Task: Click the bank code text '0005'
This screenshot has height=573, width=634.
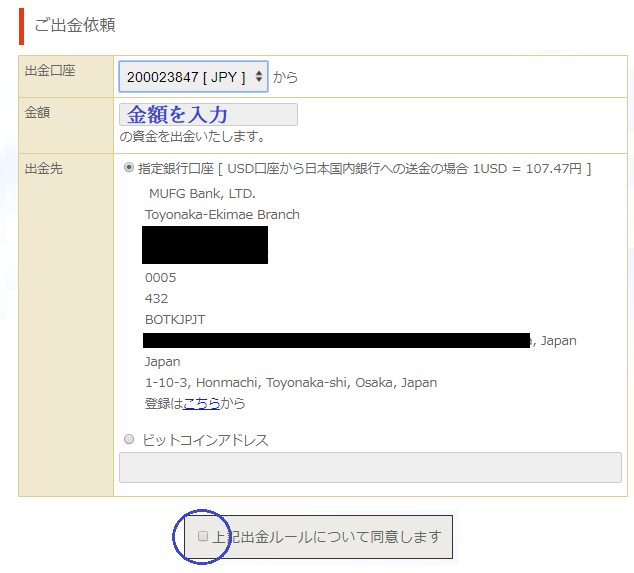Action: [161, 278]
